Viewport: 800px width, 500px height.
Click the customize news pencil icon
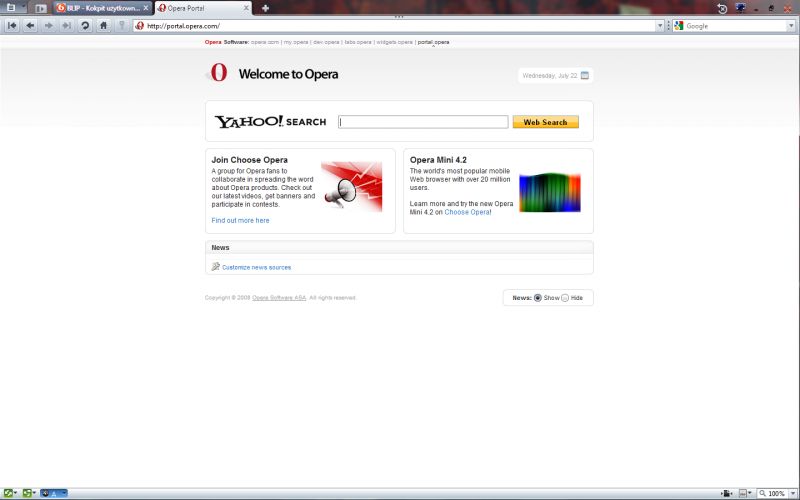pyautogui.click(x=215, y=266)
